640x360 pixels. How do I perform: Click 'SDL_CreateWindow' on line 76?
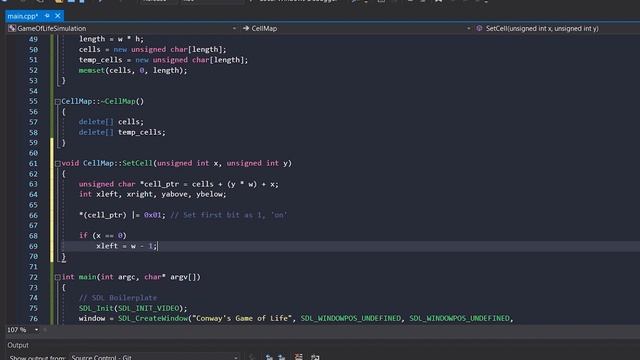153,318
